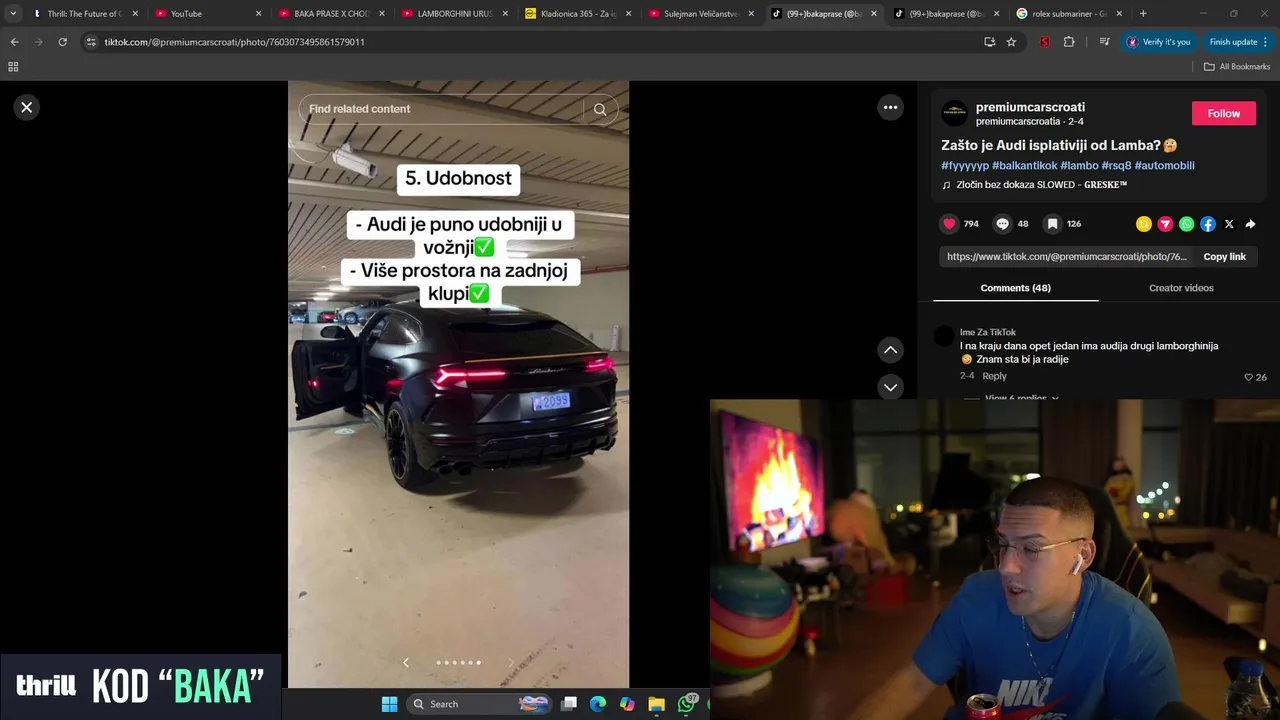Open Task View on the taskbar

569,704
